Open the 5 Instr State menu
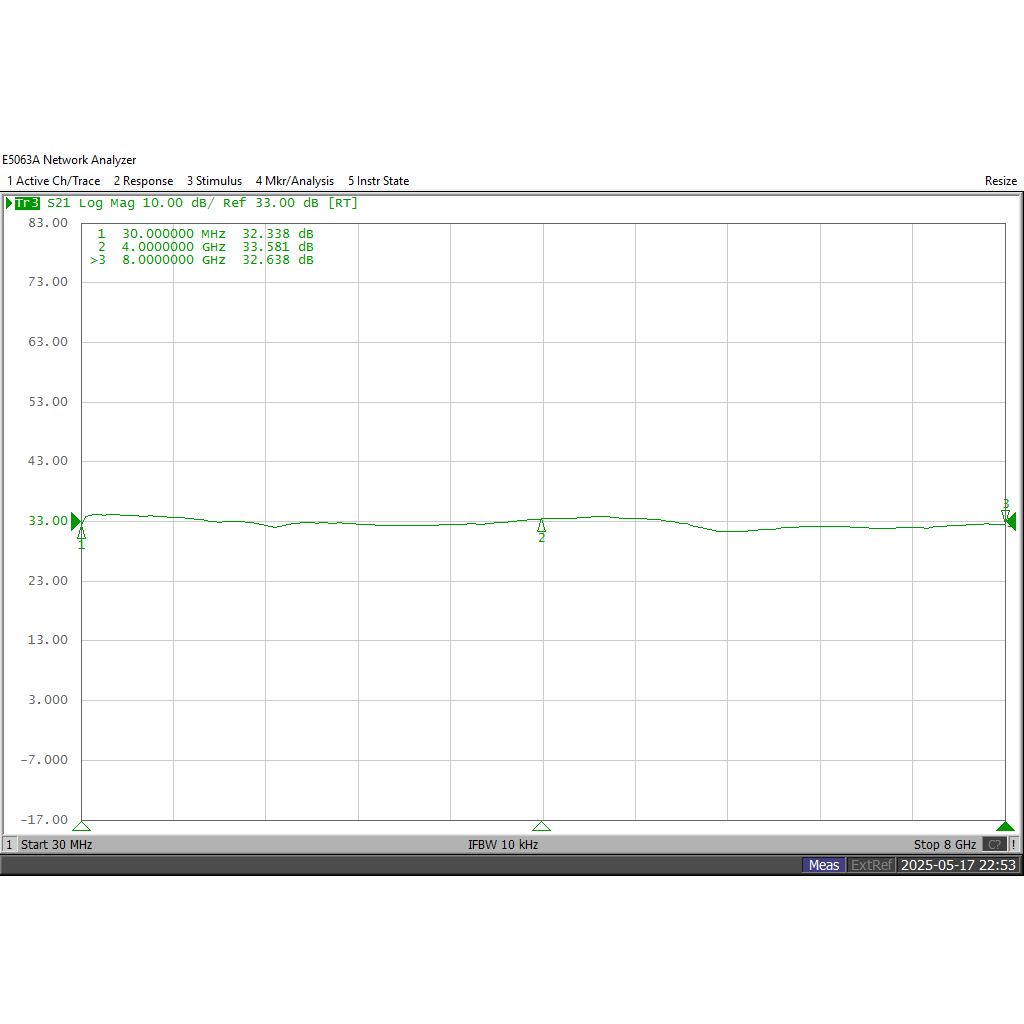The width and height of the screenshot is (1024, 1024). (378, 181)
